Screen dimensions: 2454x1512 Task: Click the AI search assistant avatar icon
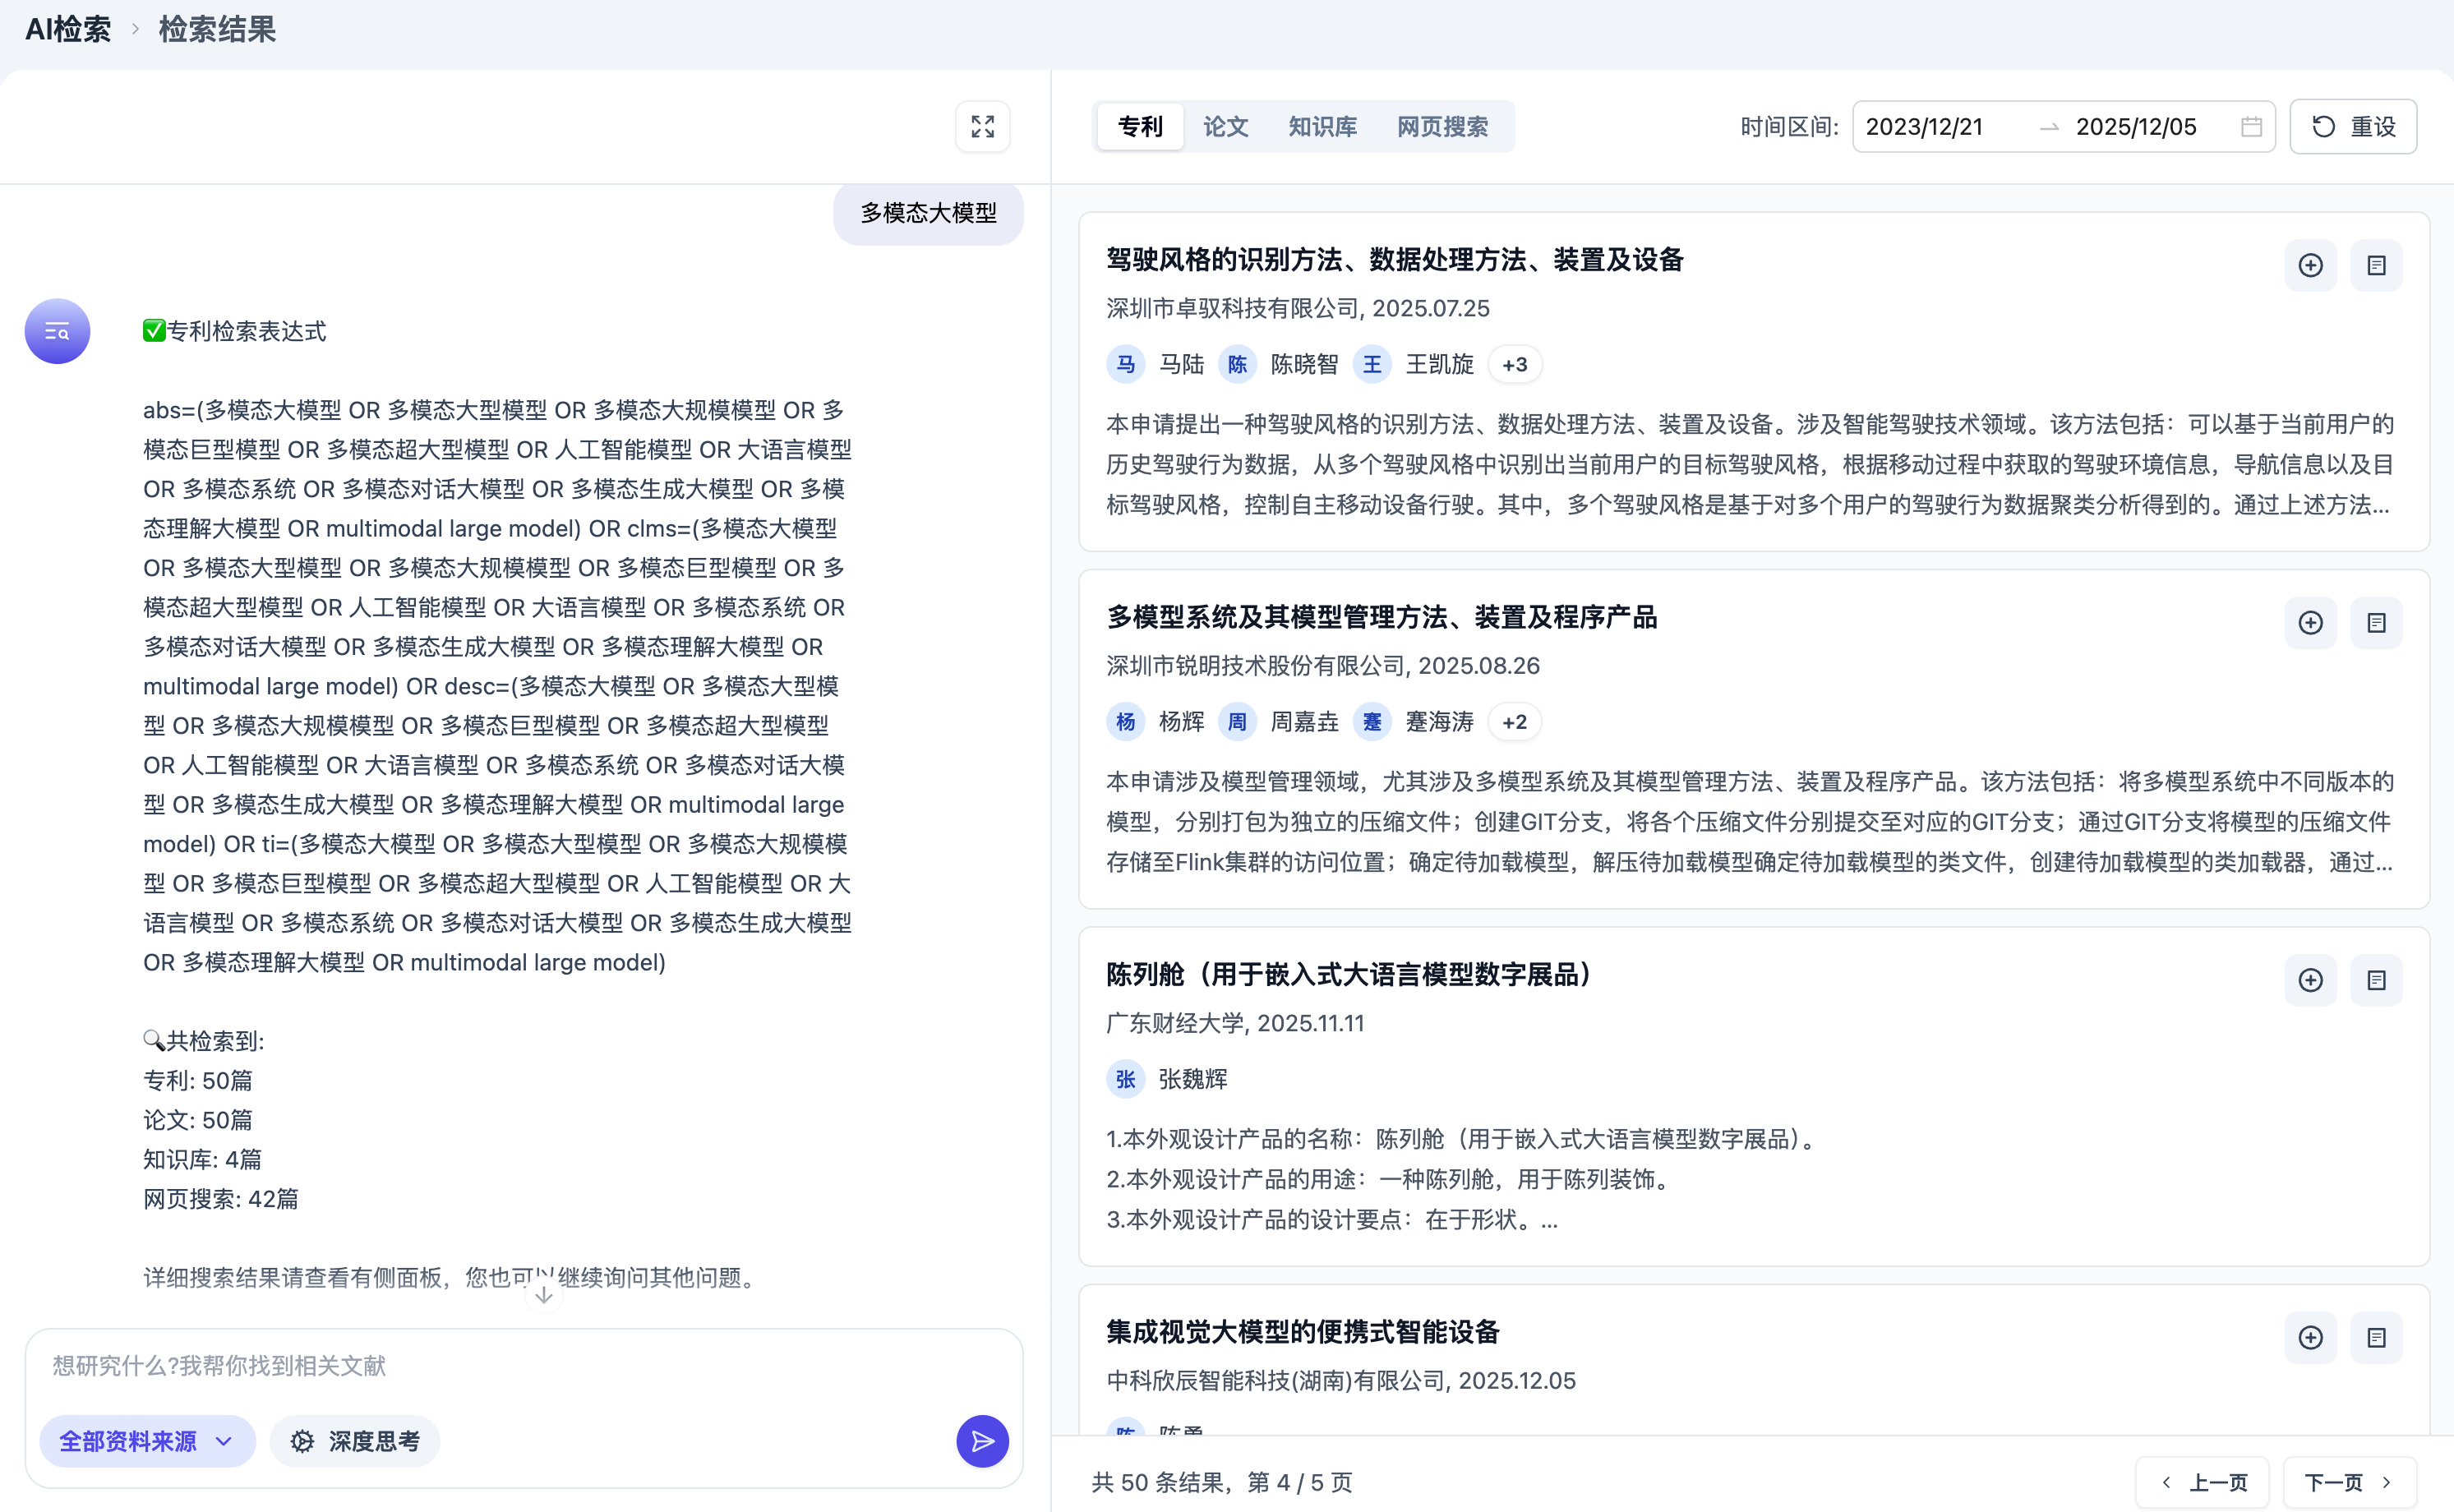coord(57,330)
